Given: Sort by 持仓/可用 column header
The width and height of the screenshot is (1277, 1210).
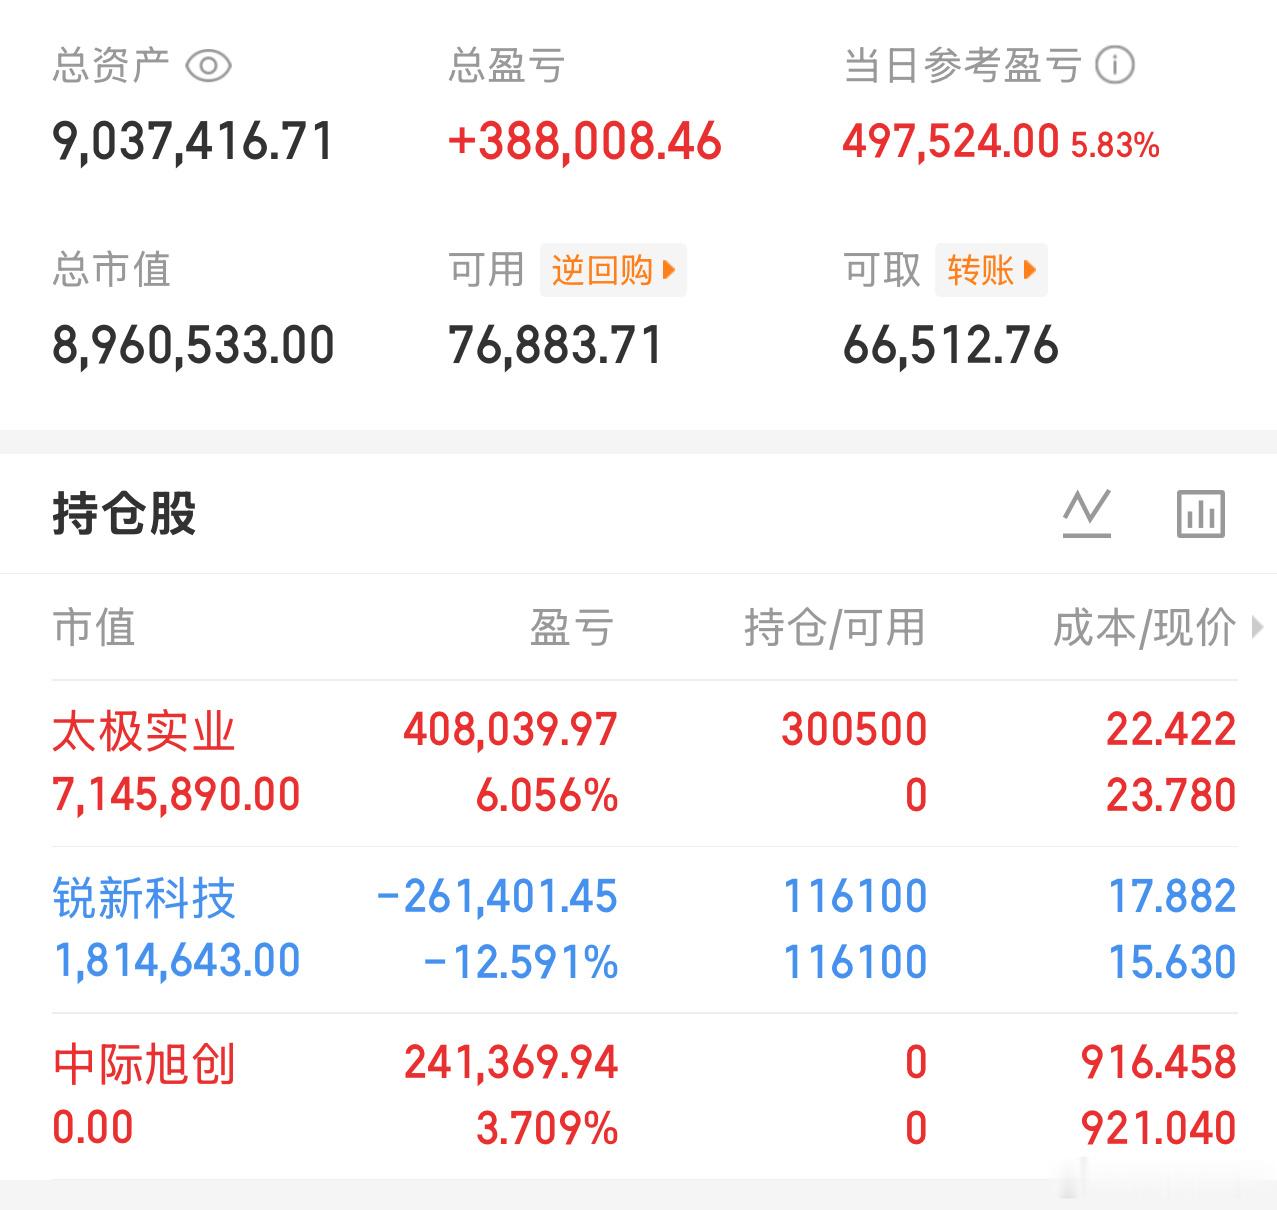Looking at the screenshot, I should 835,628.
